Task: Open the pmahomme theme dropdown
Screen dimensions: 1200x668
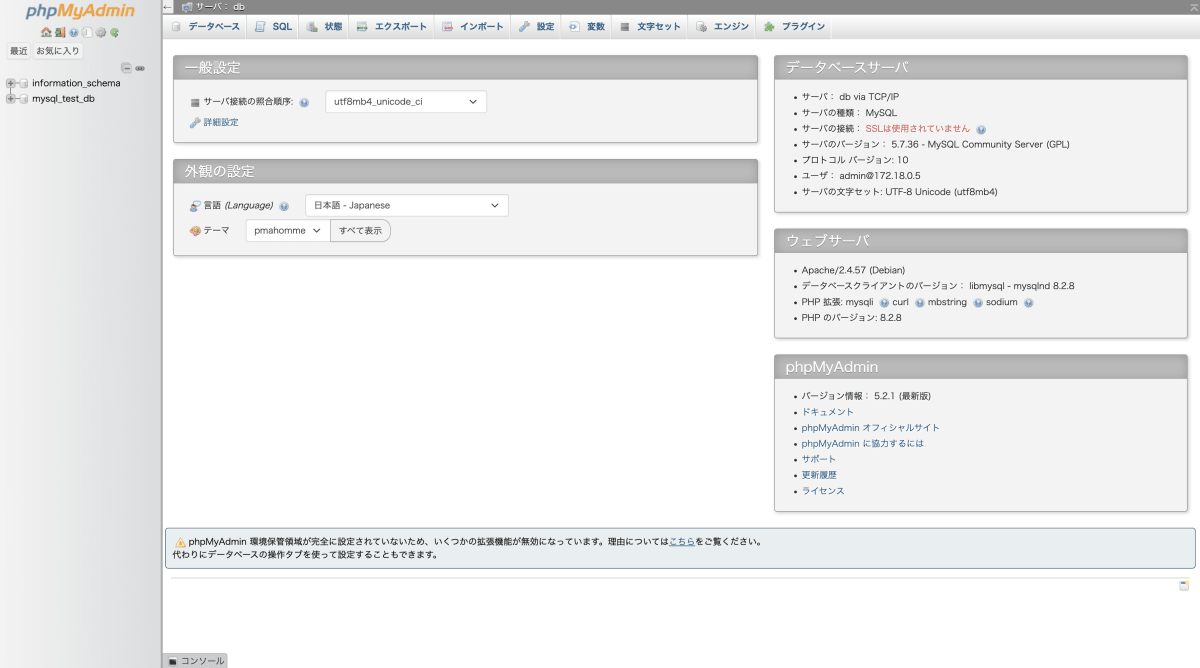Action: [288, 231]
